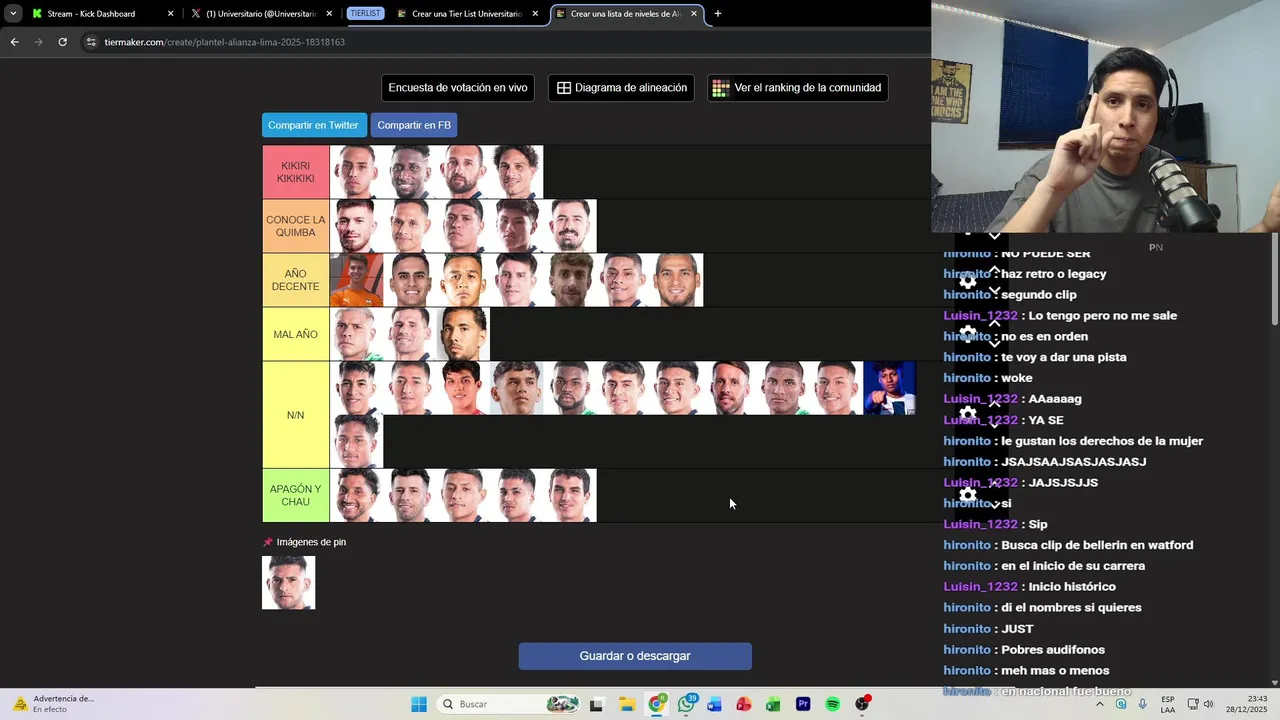Move CONOCE LA QUIMBA tier down with chevron
The width and height of the screenshot is (1280, 720).
(x=994, y=237)
